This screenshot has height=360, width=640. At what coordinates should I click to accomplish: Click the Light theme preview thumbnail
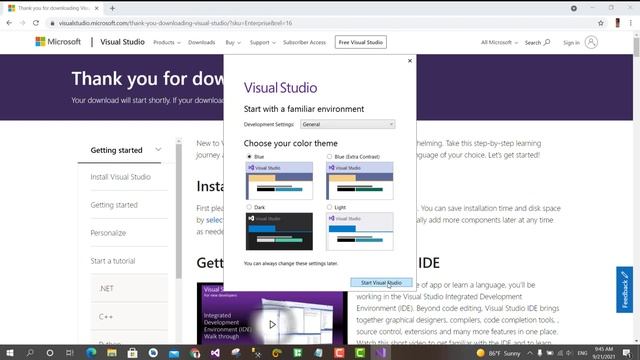point(360,231)
